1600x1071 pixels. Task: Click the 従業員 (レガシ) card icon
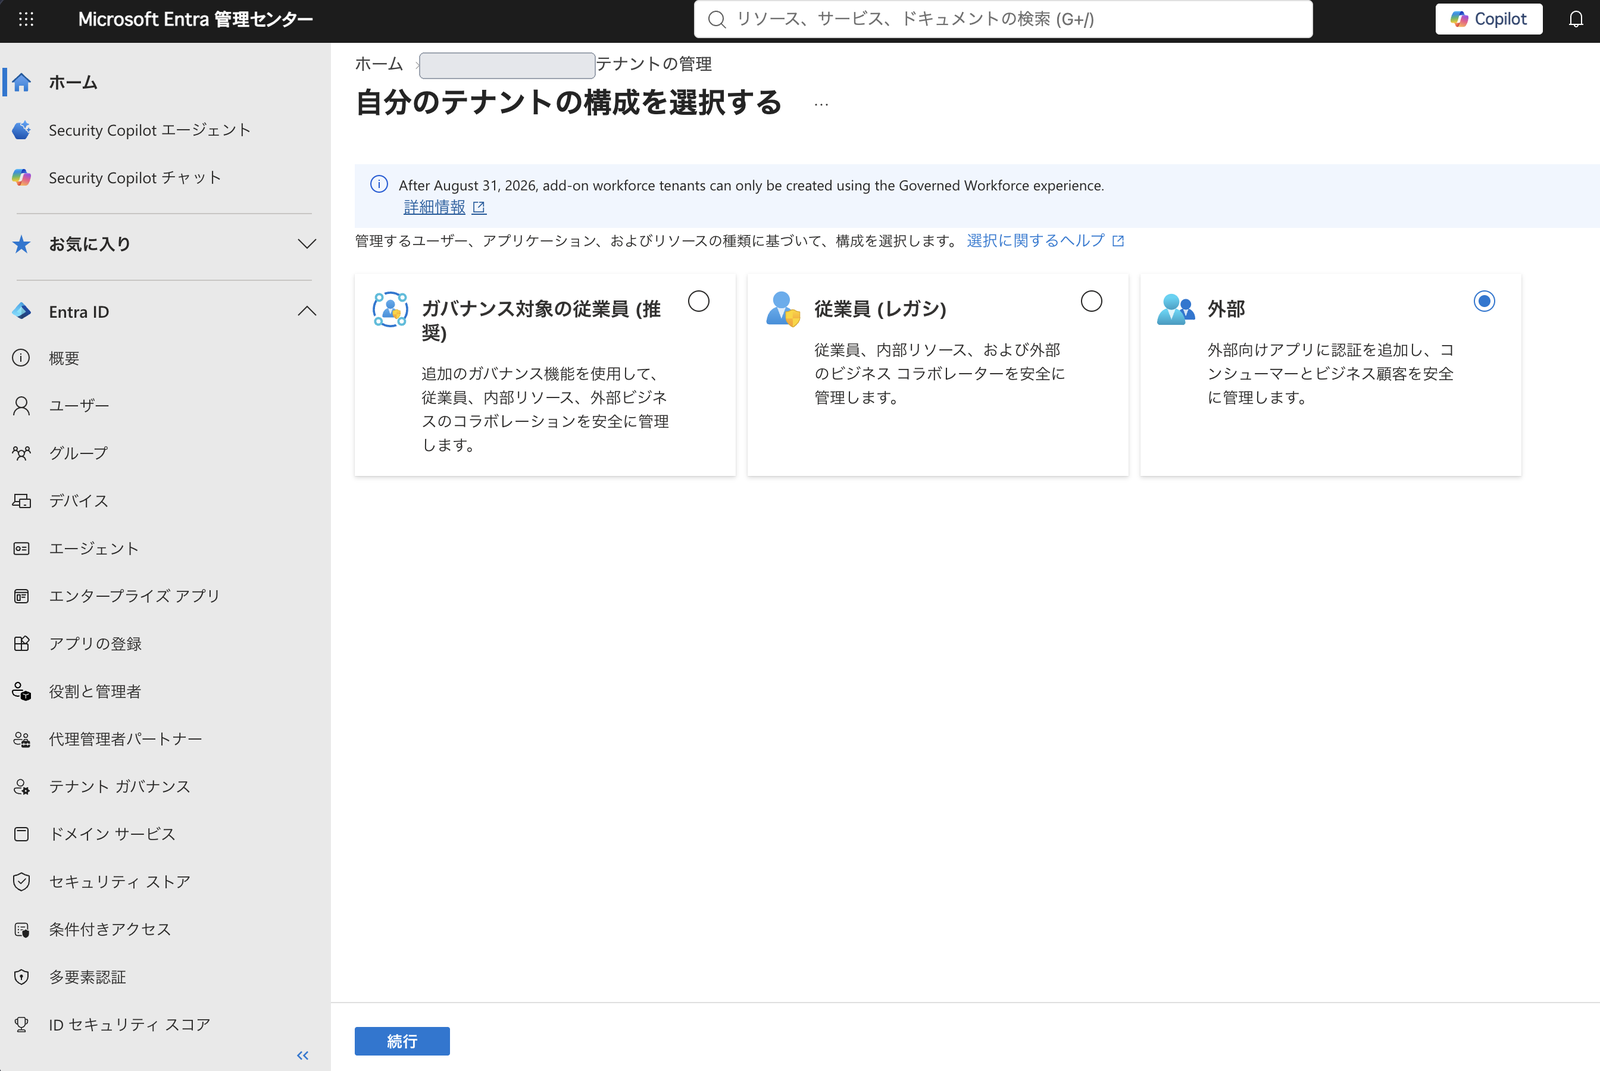pos(783,309)
